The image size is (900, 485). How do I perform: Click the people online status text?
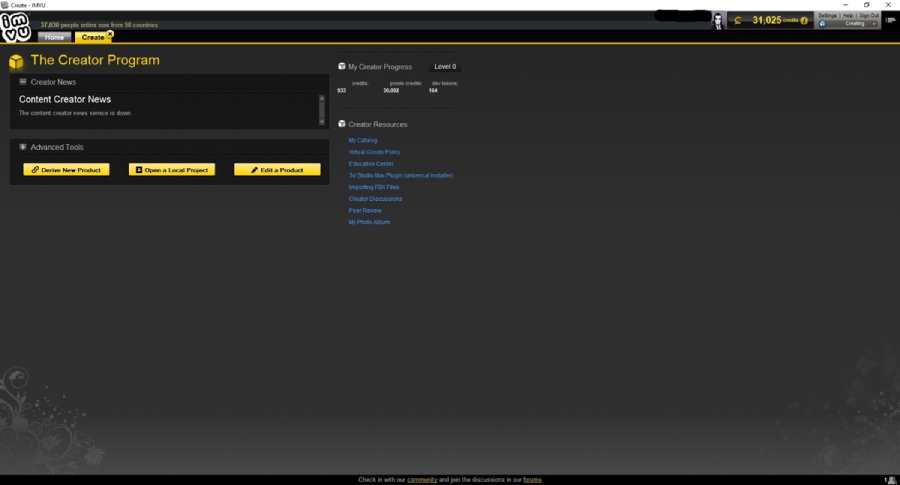tap(99, 25)
